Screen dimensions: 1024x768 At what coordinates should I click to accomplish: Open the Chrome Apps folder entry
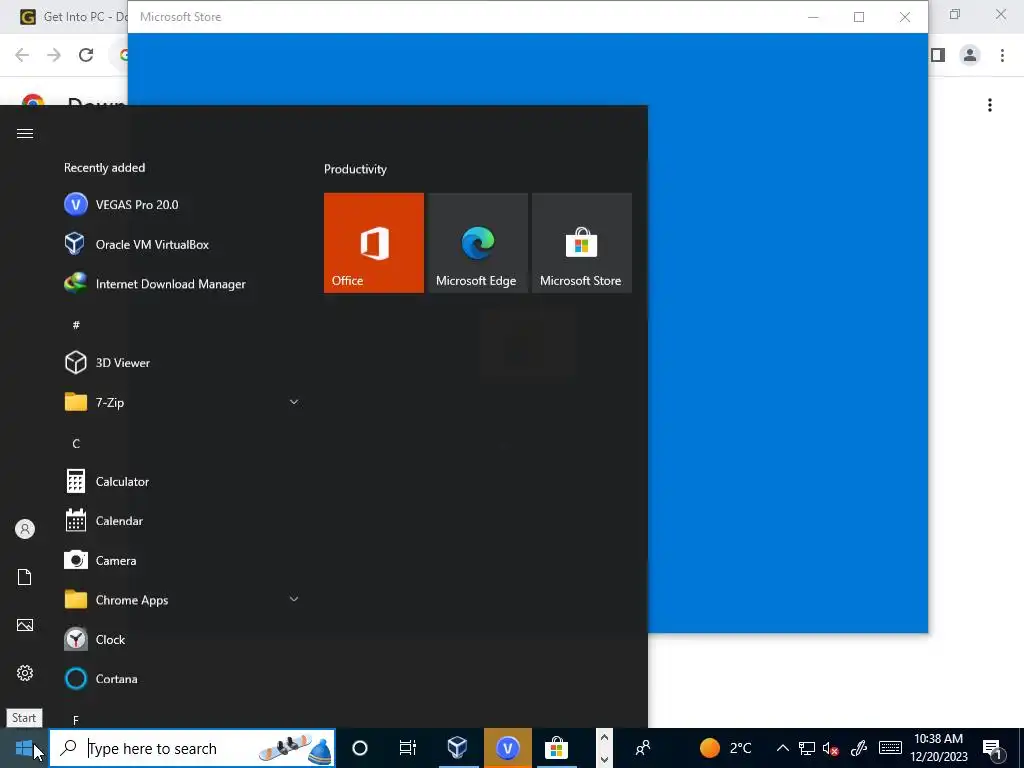click(x=181, y=600)
